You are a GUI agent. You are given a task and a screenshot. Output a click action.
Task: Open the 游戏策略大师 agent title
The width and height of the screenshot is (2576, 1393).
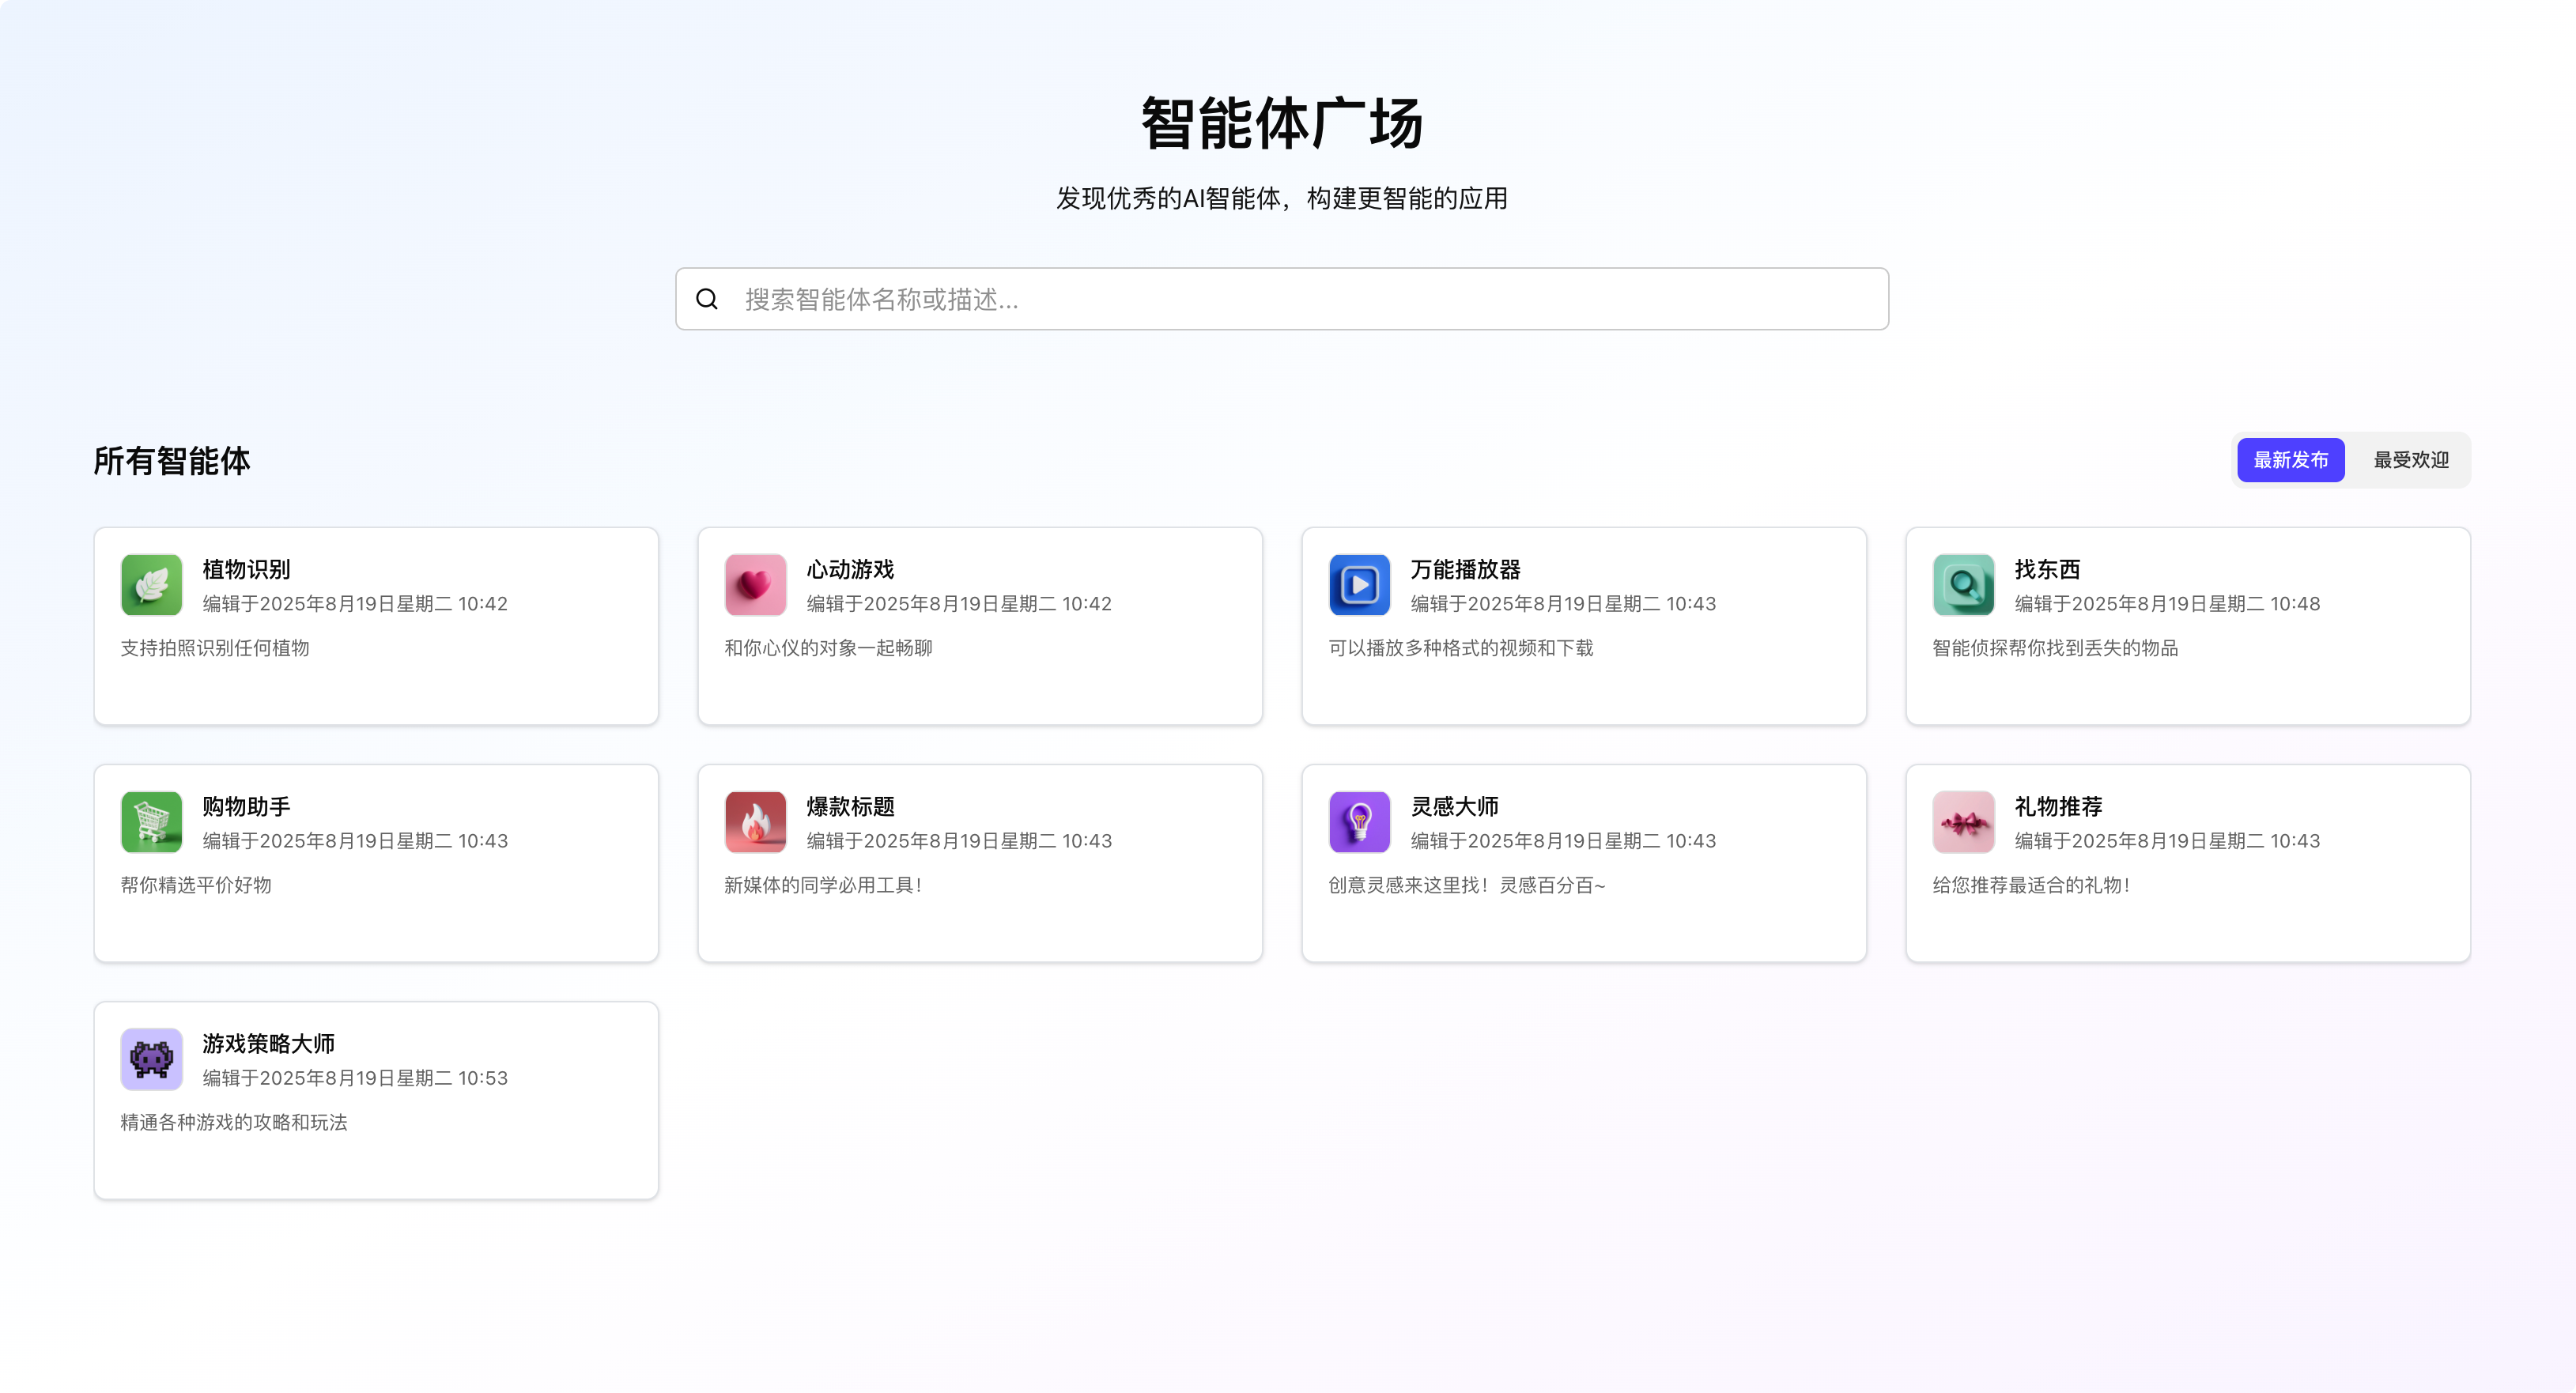coord(268,1043)
